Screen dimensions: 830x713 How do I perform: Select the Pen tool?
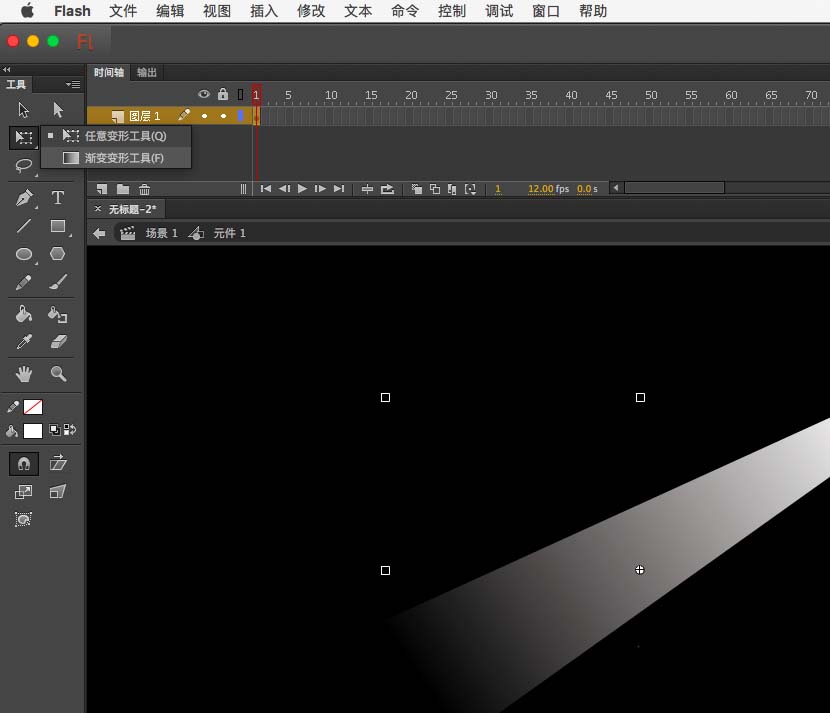point(24,198)
